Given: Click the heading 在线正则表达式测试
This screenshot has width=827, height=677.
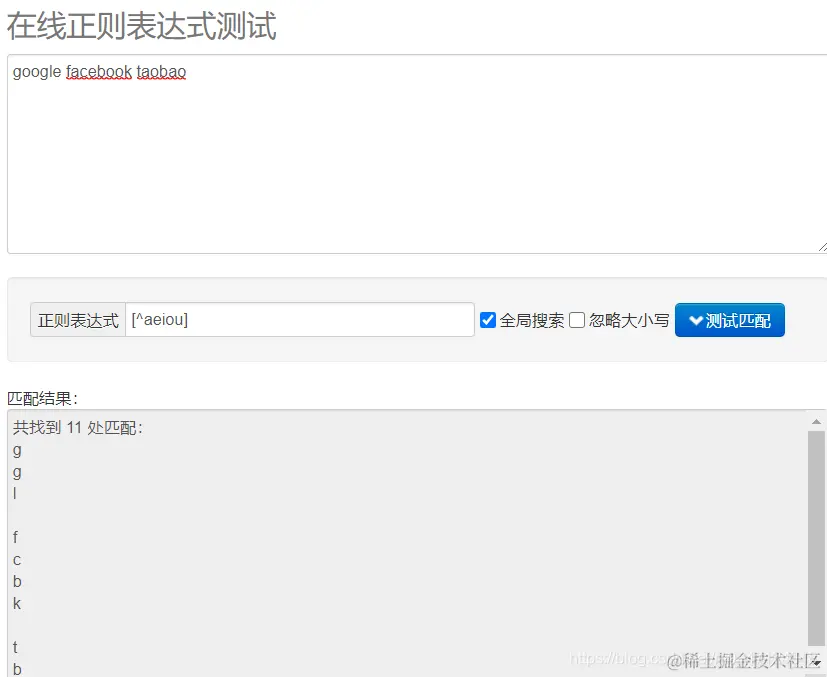Looking at the screenshot, I should pyautogui.click(x=141, y=25).
